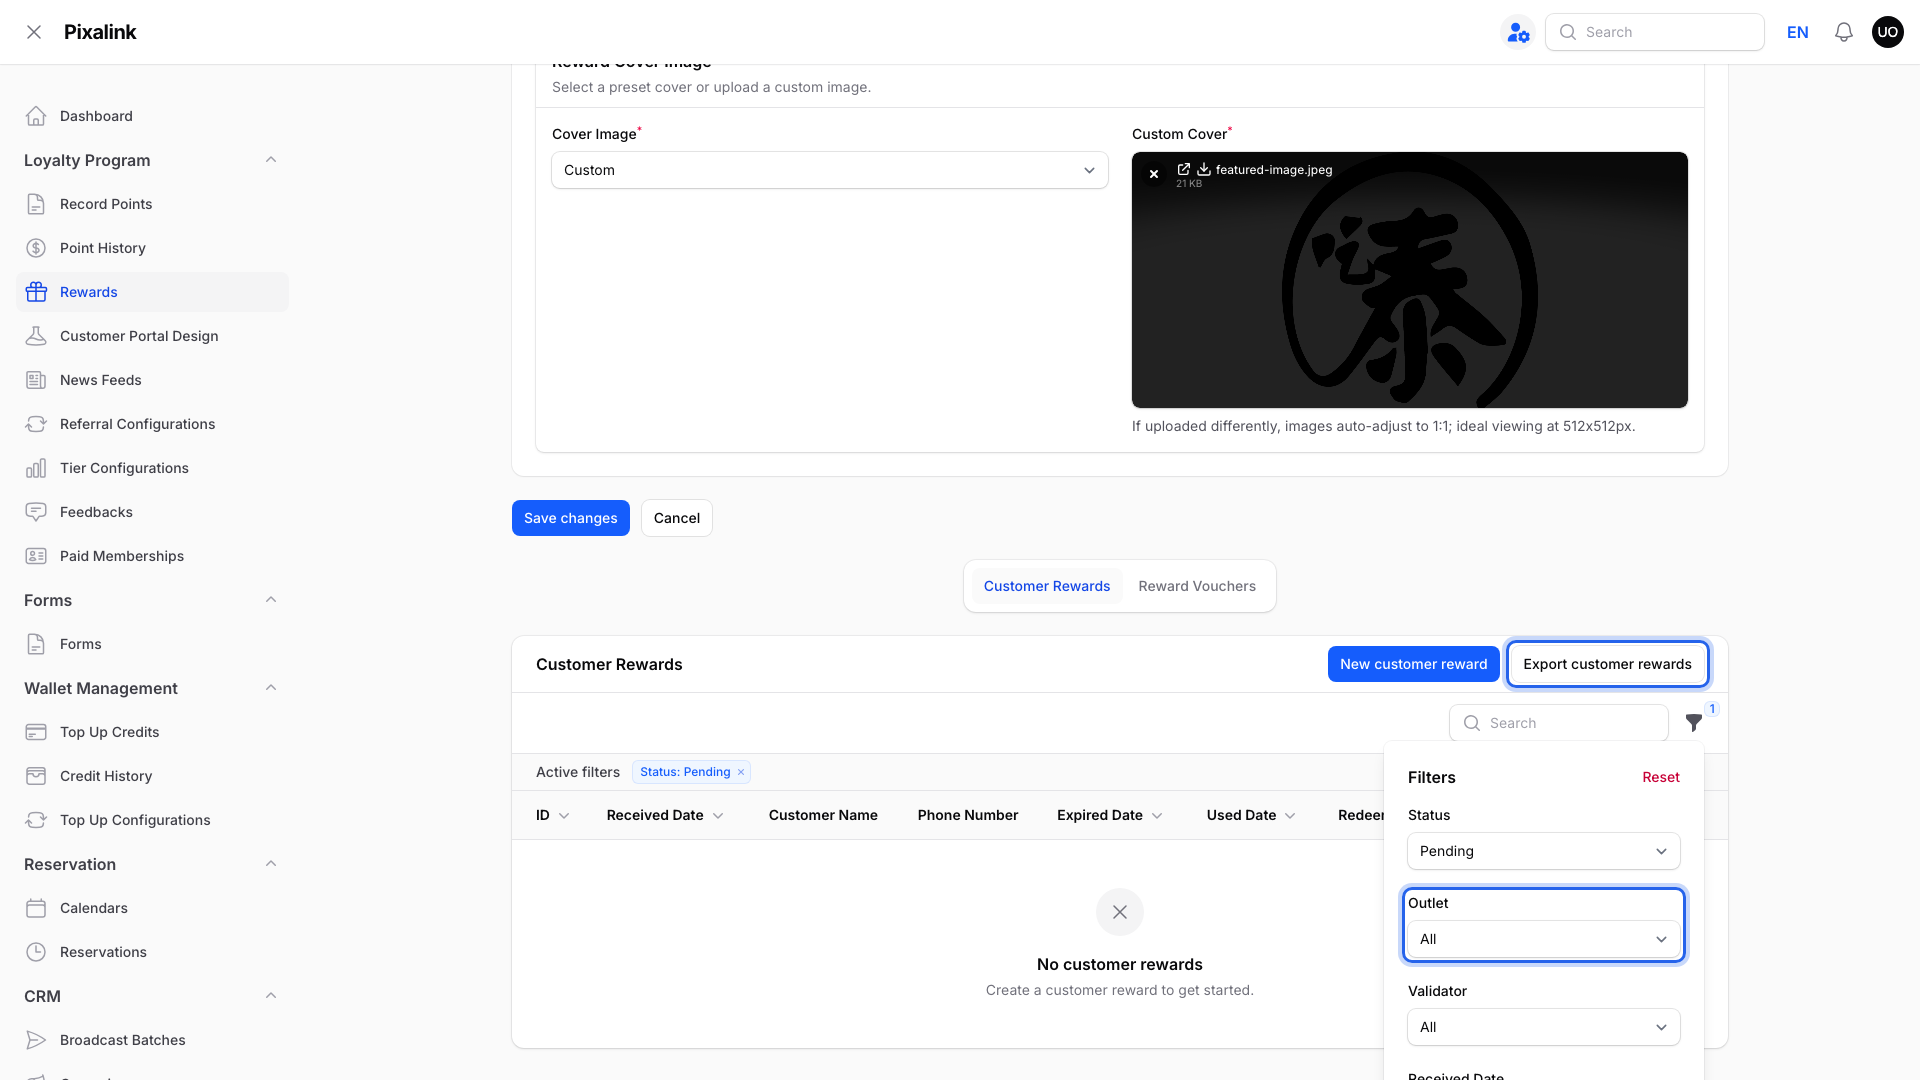
Task: Switch to the Reward Vouchers tab
Action: (x=1197, y=586)
